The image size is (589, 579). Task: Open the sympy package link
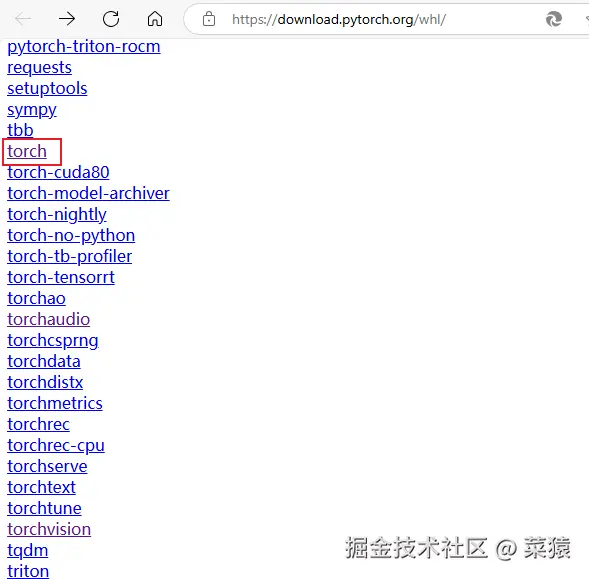coord(32,110)
